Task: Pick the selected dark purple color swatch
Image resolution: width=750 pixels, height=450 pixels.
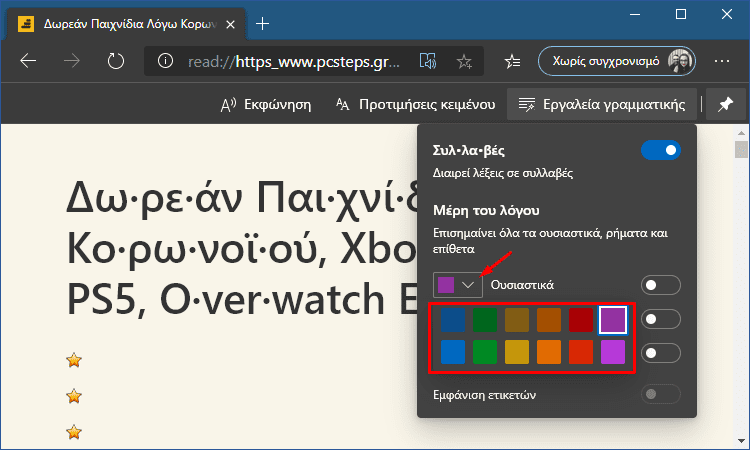Action: pos(613,320)
